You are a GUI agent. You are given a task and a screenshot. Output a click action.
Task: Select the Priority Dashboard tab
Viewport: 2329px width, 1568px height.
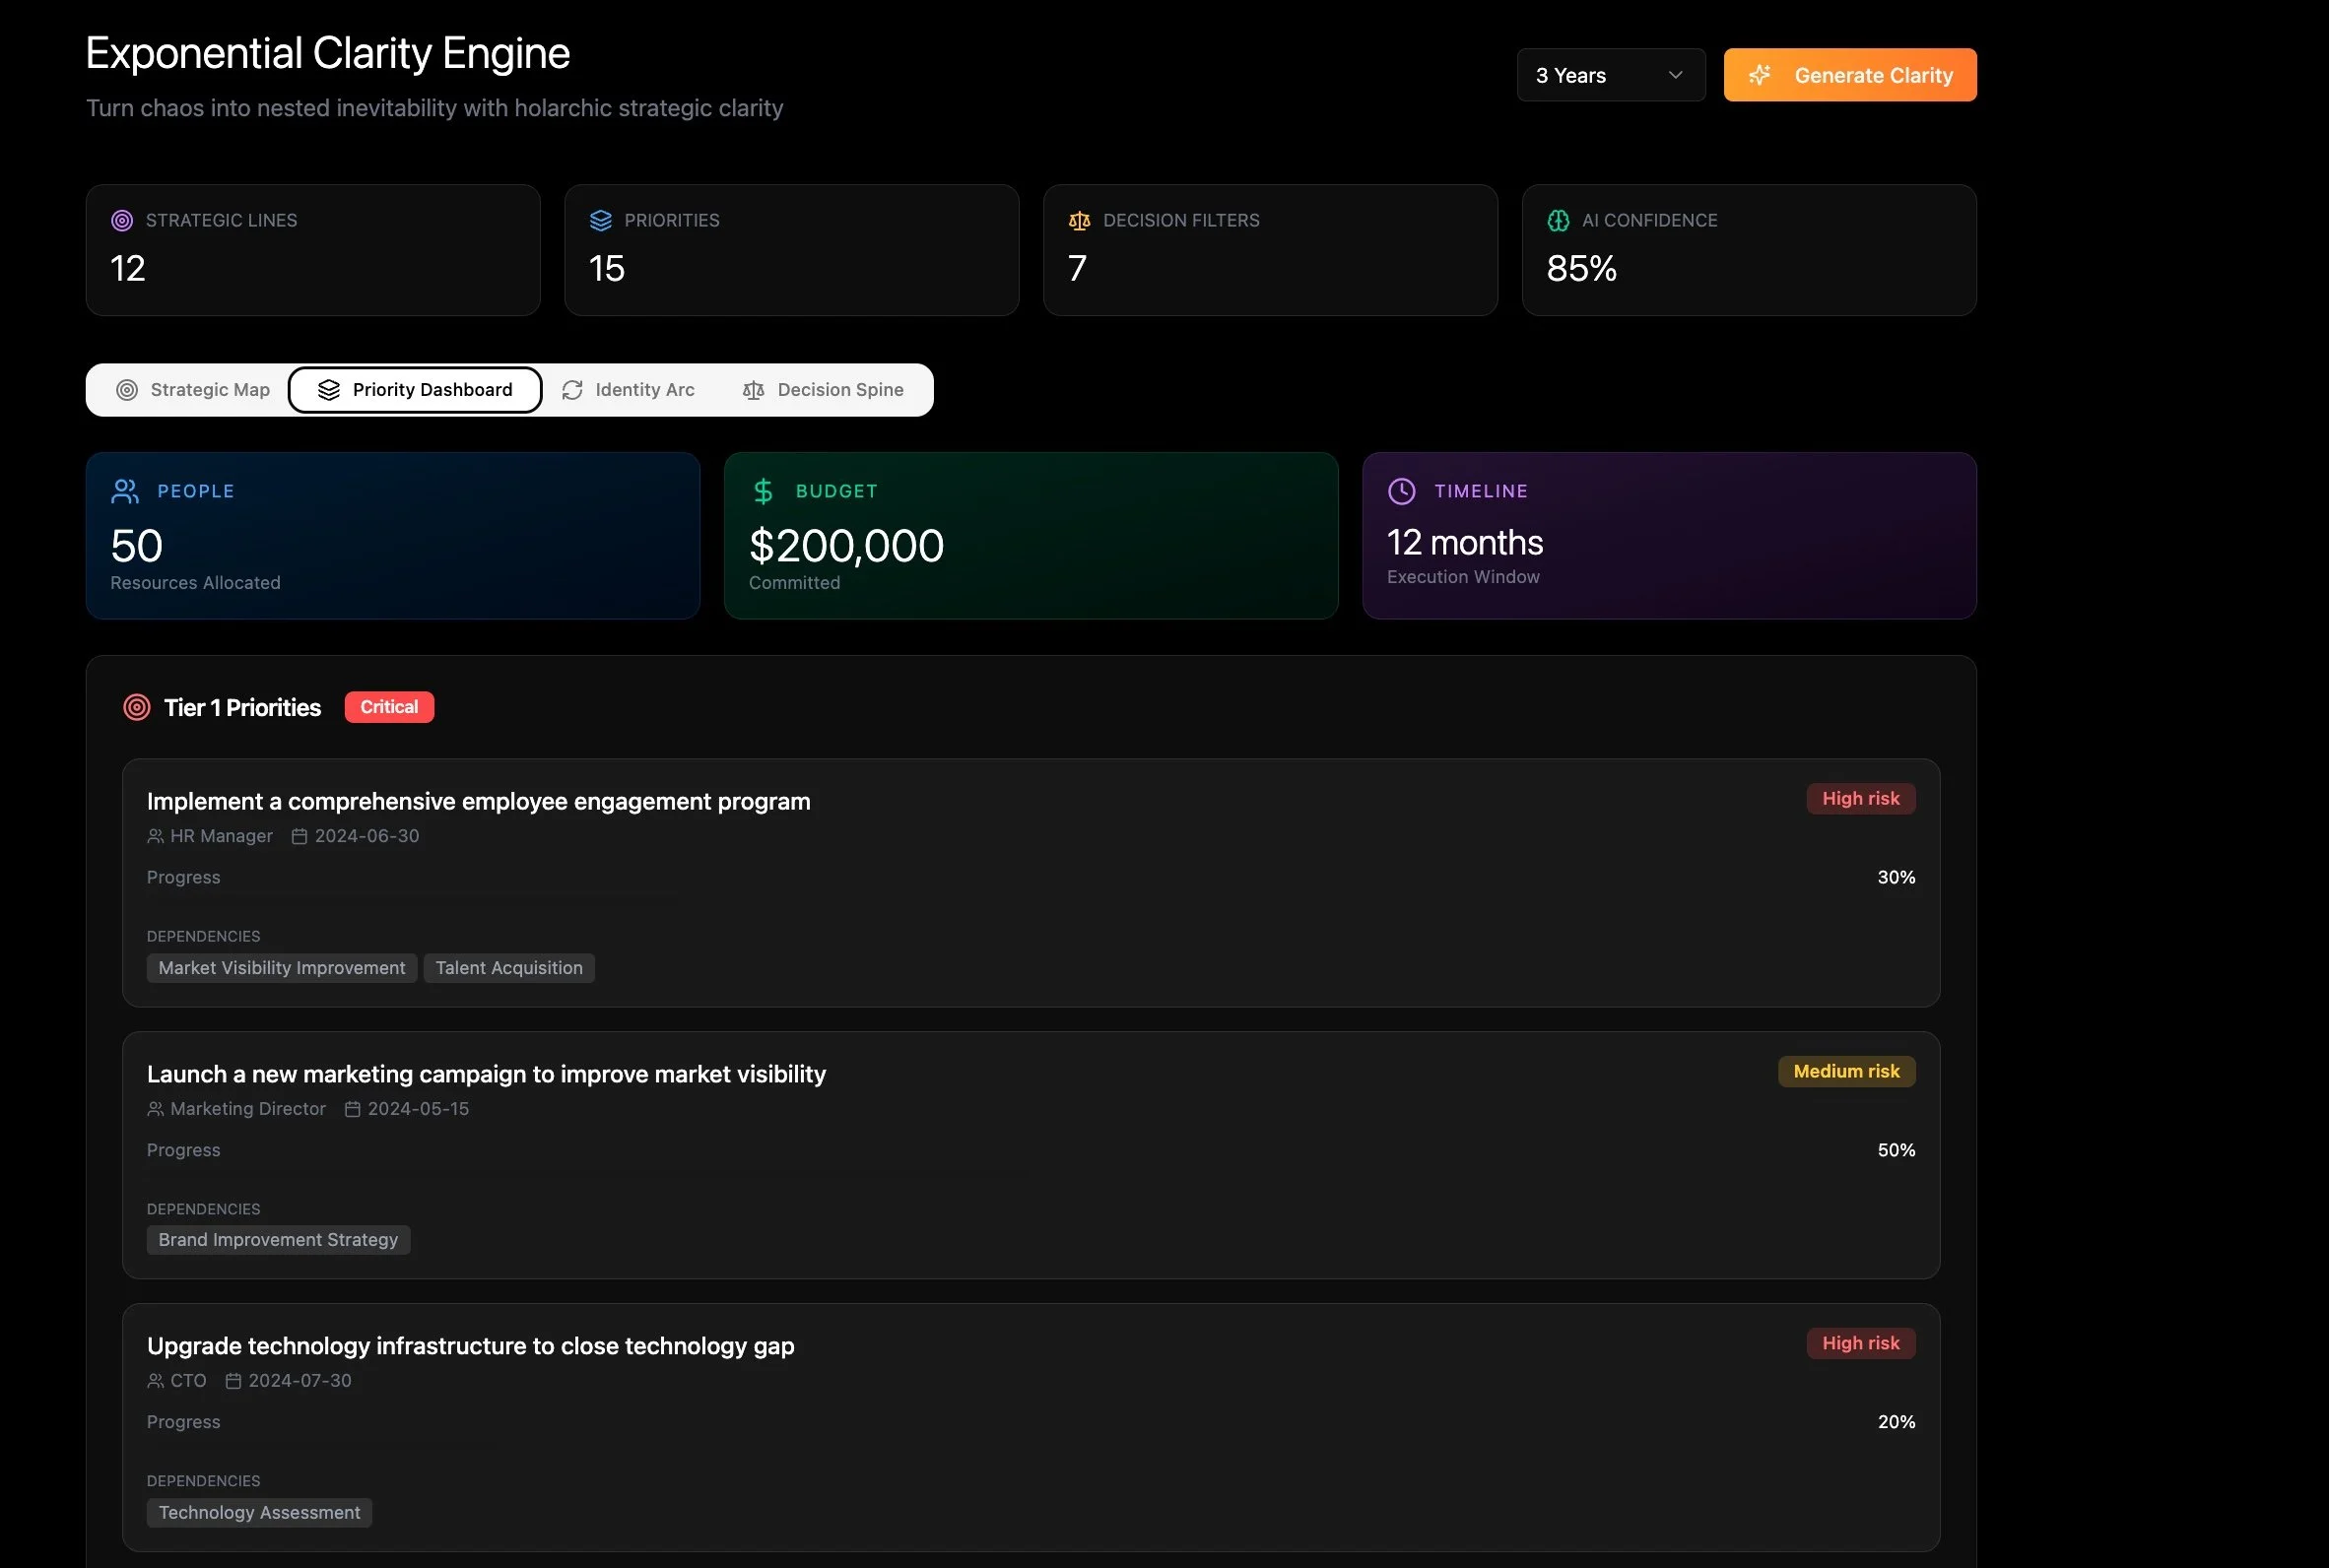tap(415, 390)
